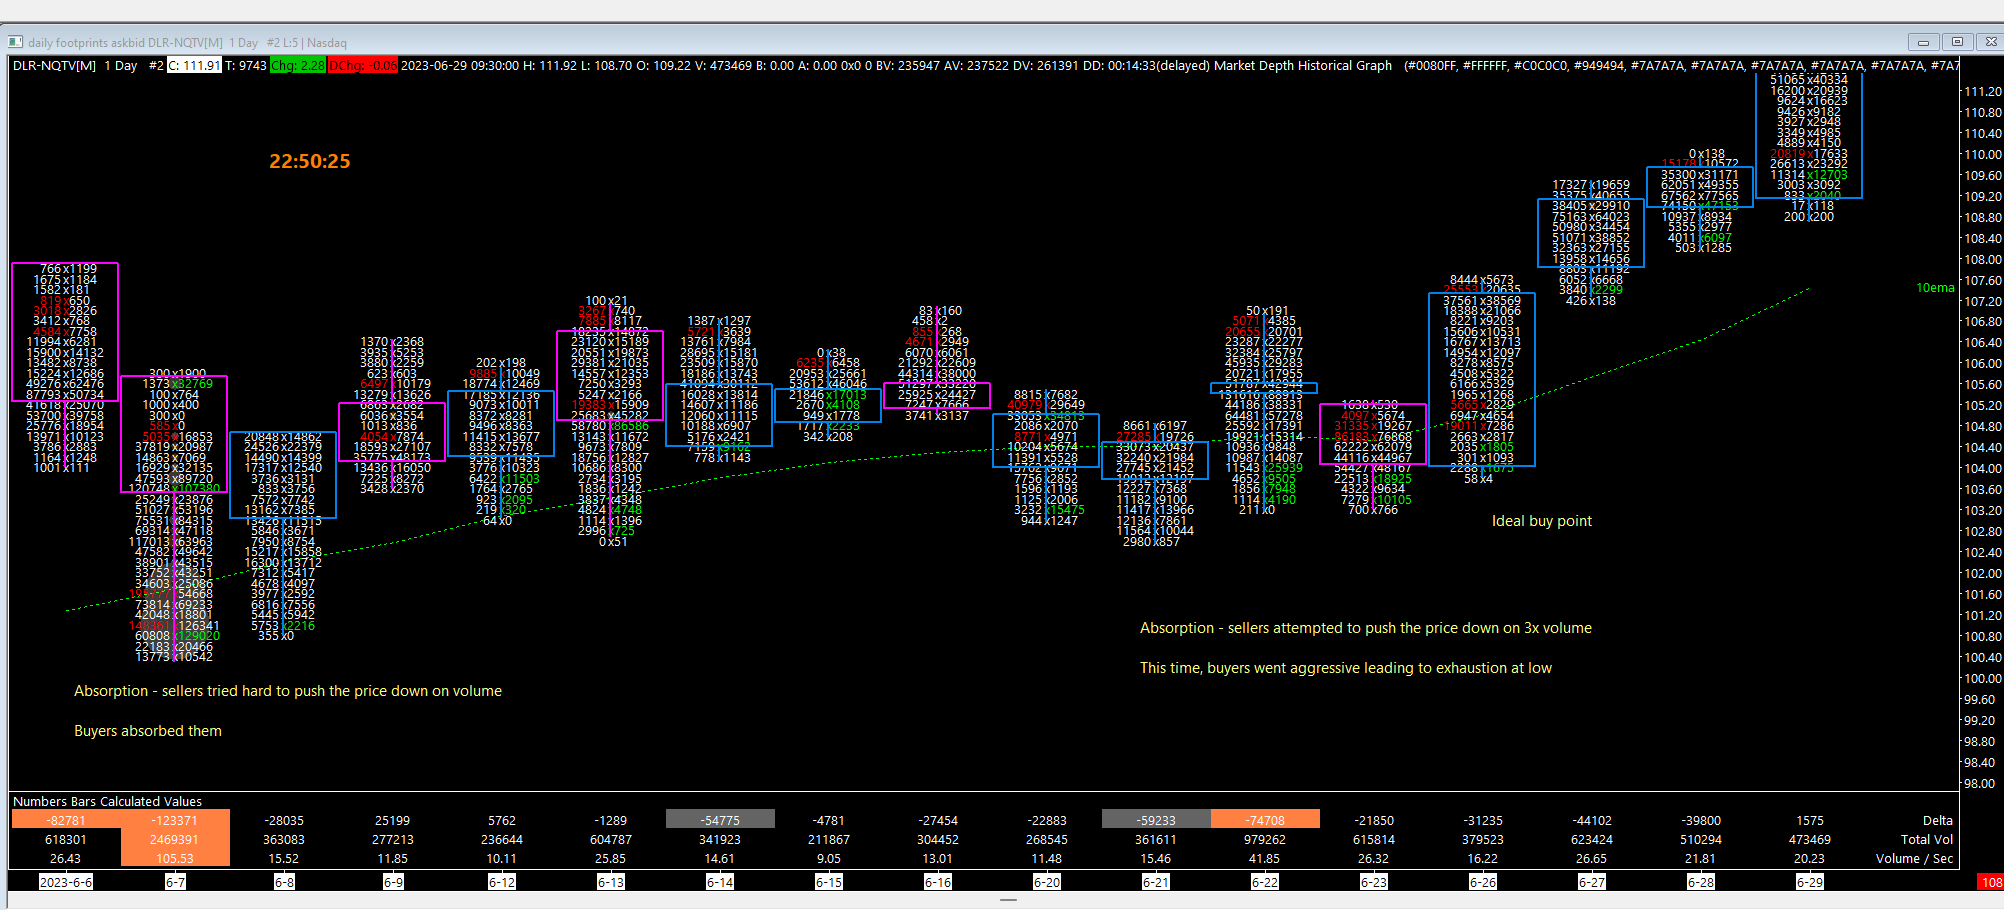The image size is (2004, 910).
Task: Click the 98.00 level on the price scale
Action: click(x=1980, y=783)
